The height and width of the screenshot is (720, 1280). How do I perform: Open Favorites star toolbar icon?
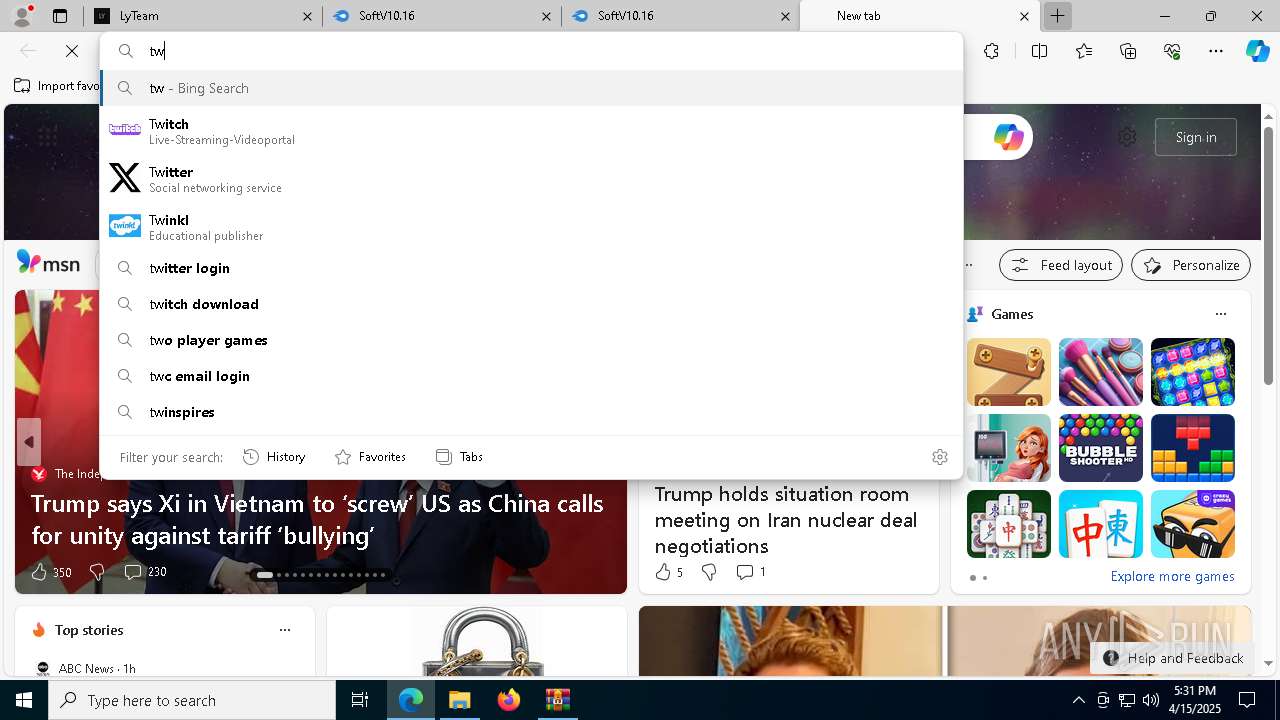click(1084, 51)
